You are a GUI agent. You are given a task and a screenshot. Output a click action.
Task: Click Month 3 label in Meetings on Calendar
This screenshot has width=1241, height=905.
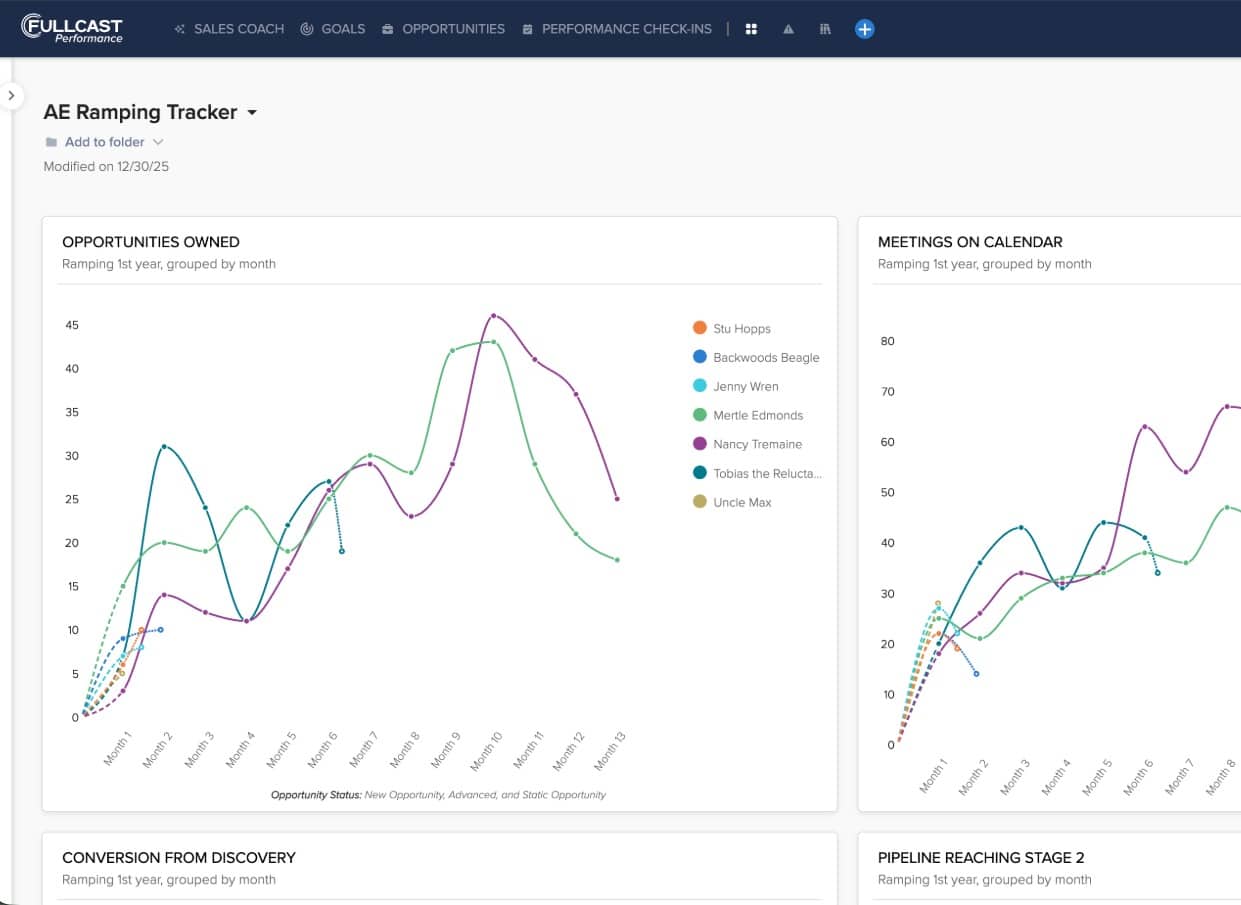[x=1014, y=776]
